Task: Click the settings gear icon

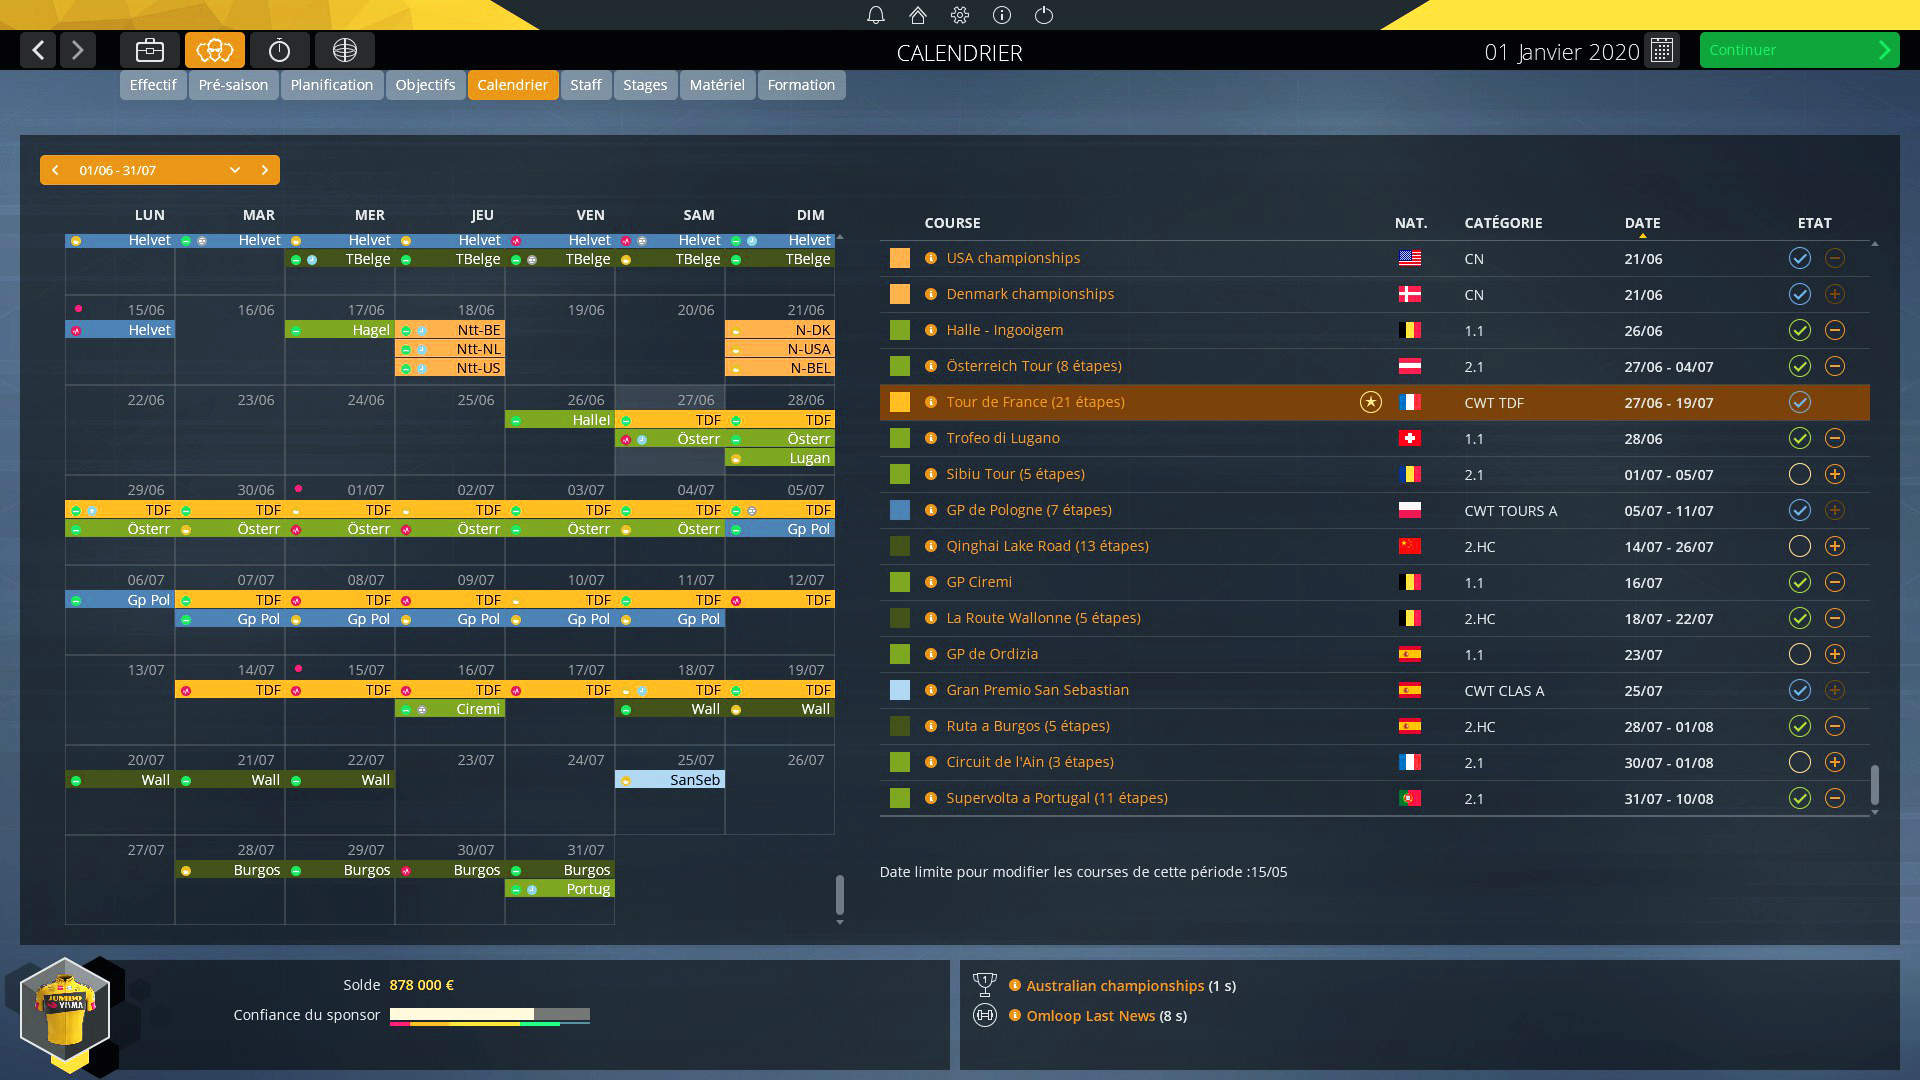Action: pos(959,15)
